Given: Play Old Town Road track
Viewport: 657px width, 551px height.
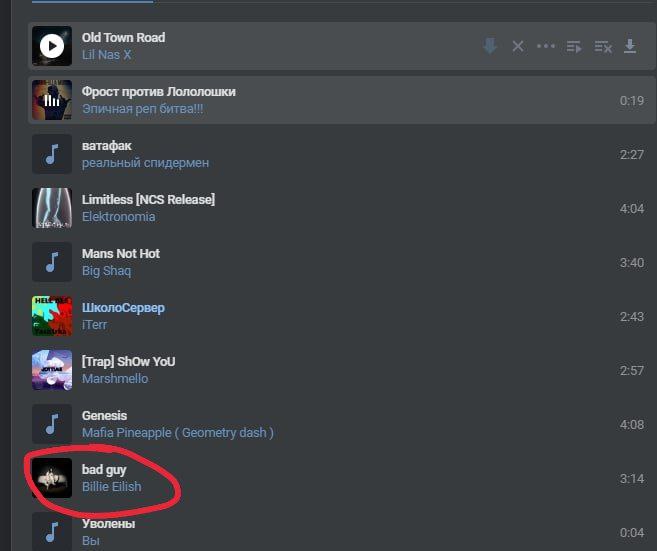Looking at the screenshot, I should (x=52, y=46).
